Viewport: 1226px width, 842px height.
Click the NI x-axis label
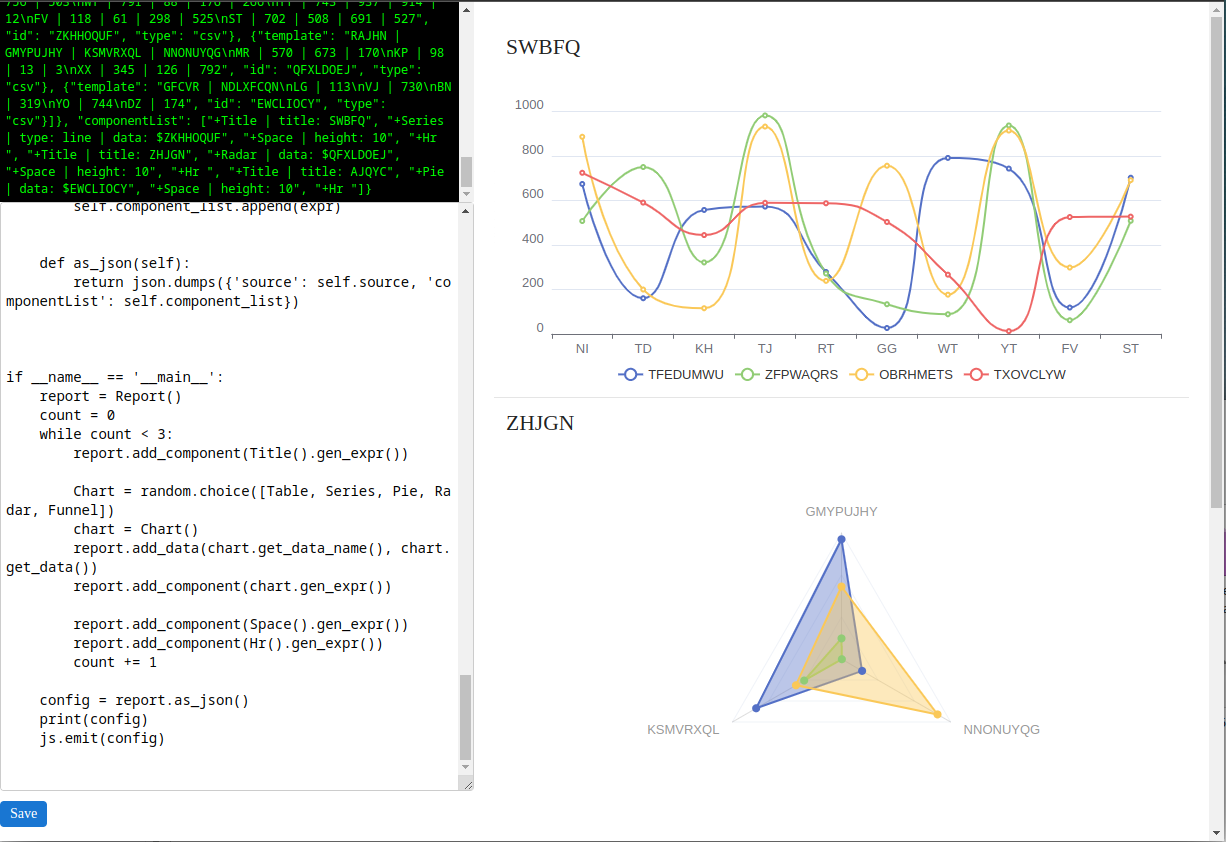pyautogui.click(x=582, y=349)
